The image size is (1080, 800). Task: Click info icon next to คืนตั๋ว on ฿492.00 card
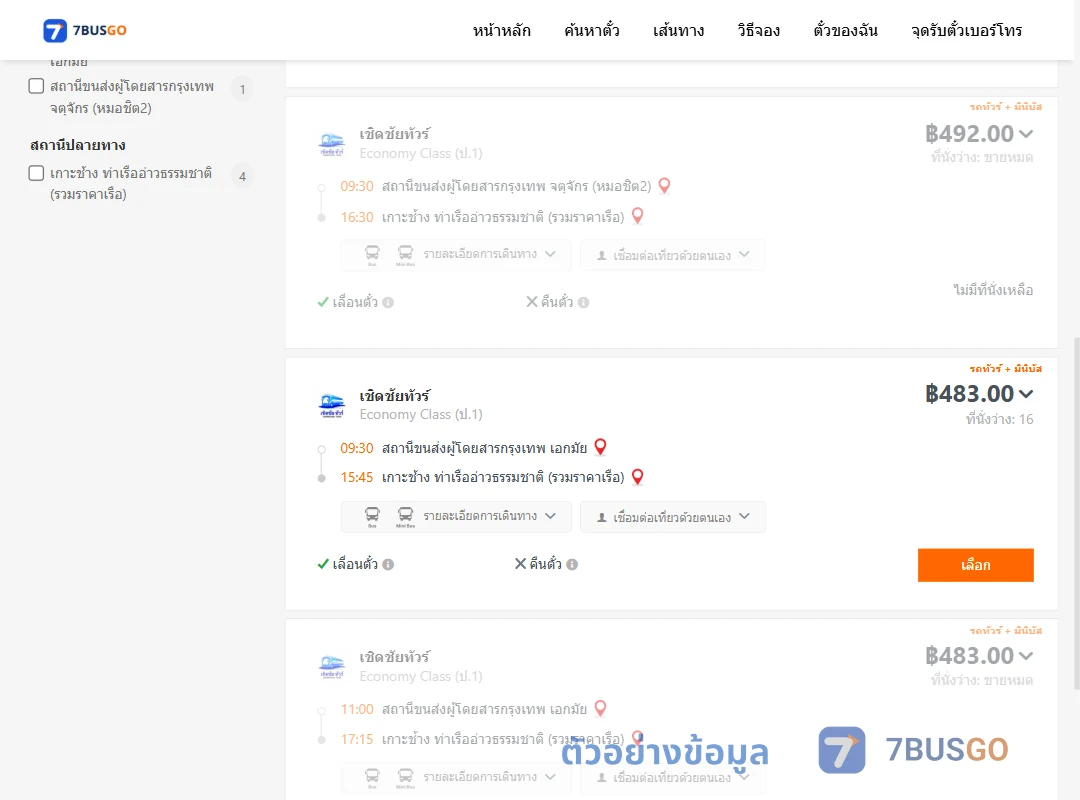[x=583, y=302]
